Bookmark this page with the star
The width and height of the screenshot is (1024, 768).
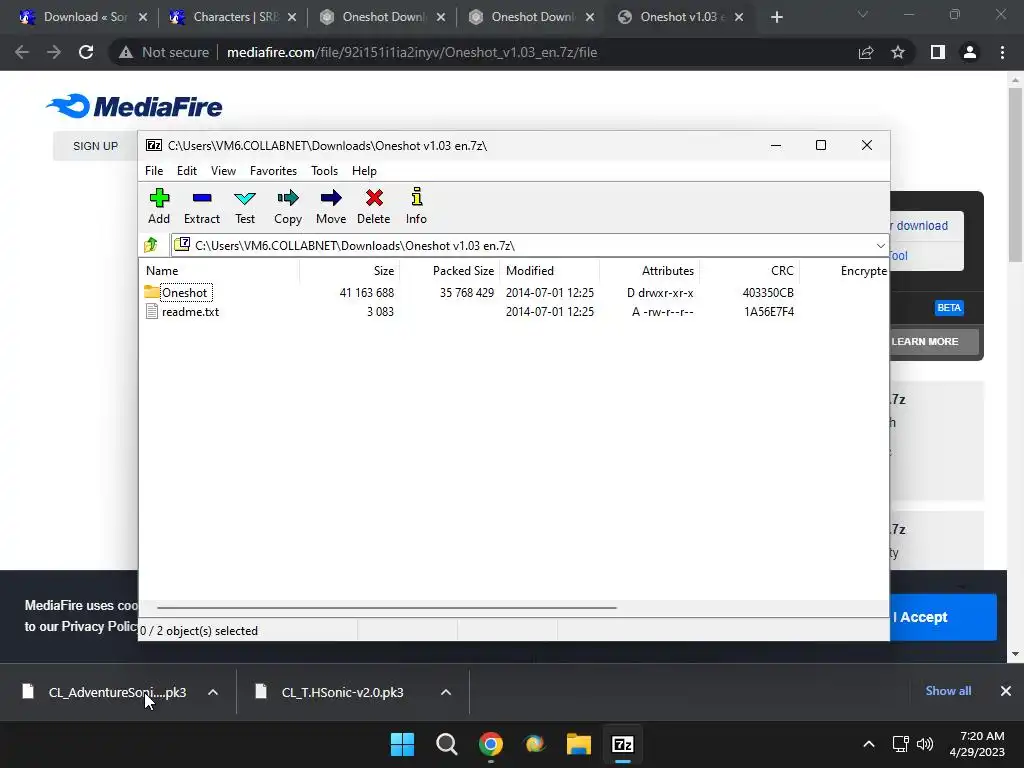click(898, 52)
